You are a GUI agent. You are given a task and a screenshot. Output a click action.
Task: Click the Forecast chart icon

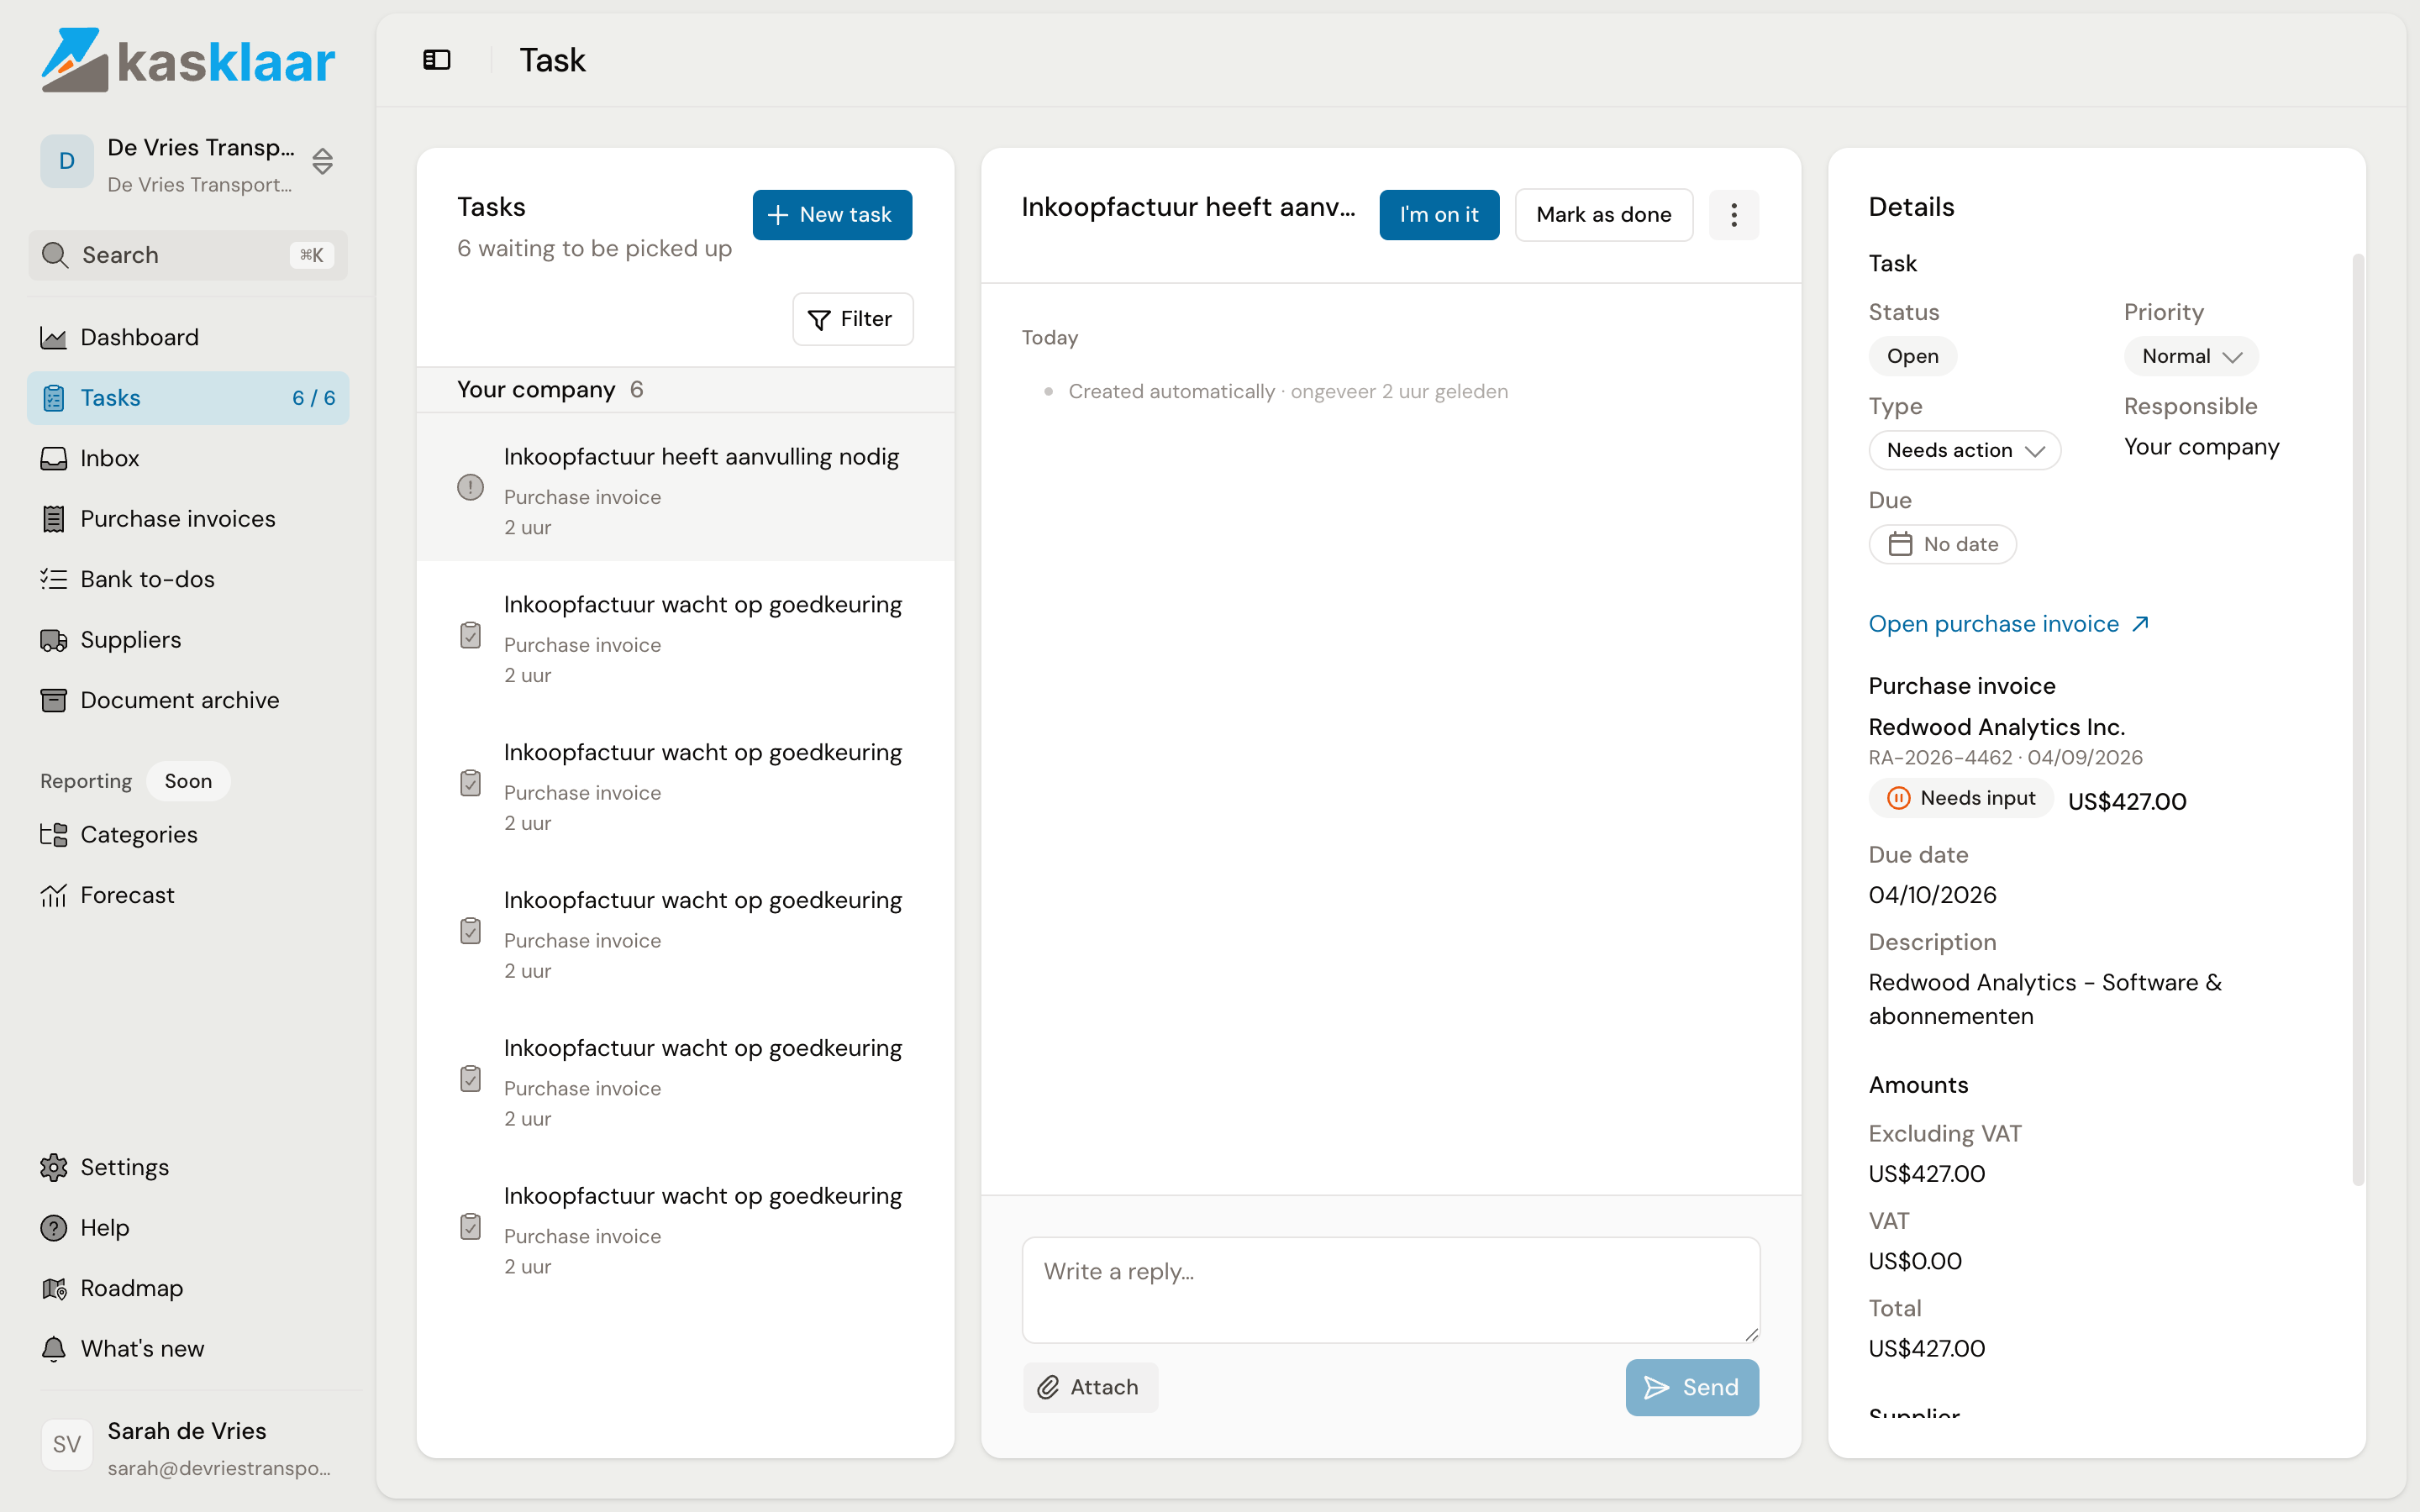[x=53, y=895]
